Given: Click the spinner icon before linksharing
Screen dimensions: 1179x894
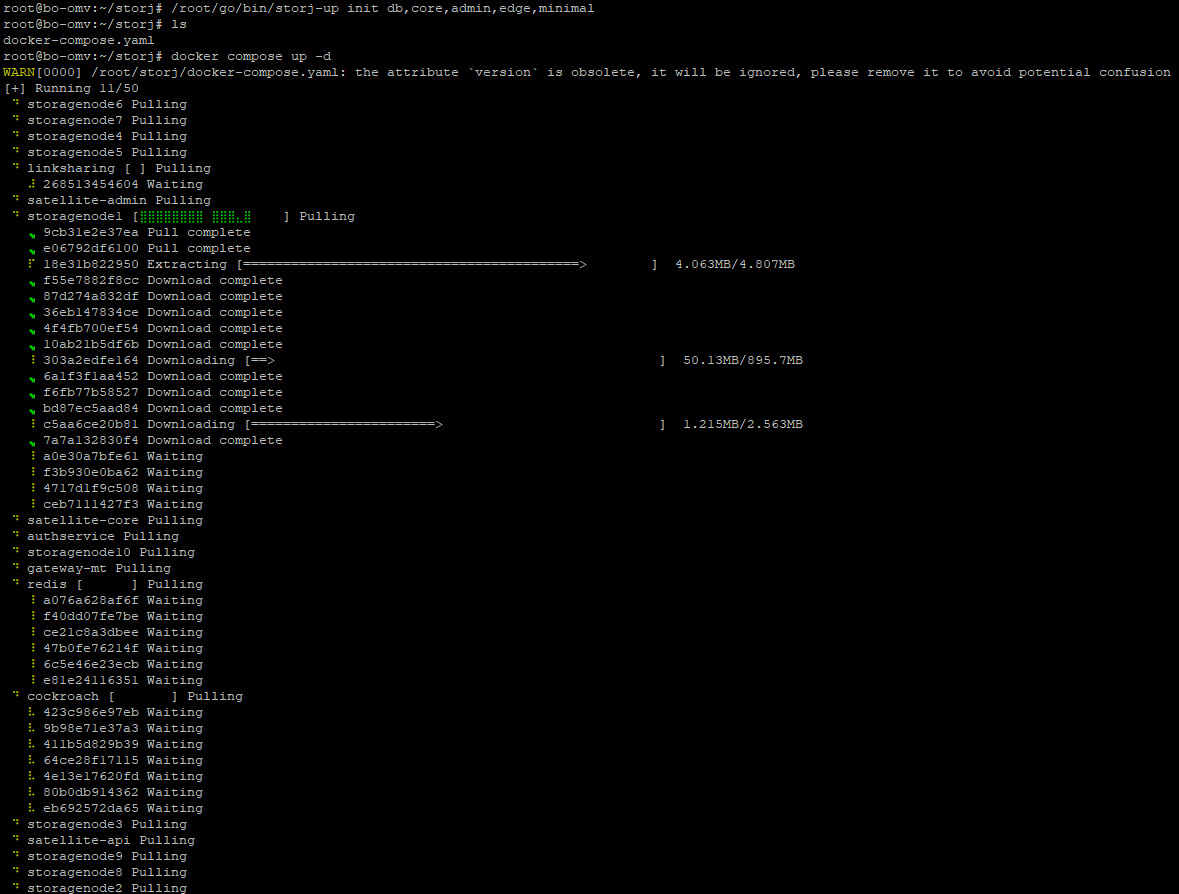Looking at the screenshot, I should tap(16, 168).
